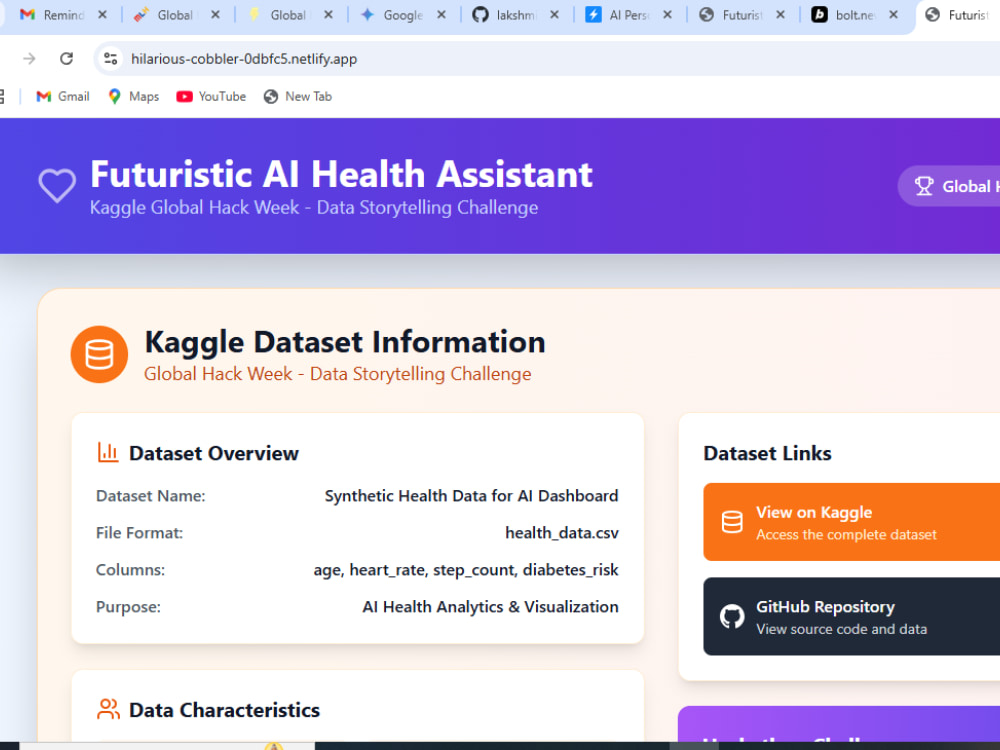Image resolution: width=1000 pixels, height=750 pixels.
Task: Close the Google tab
Action: 441,15
